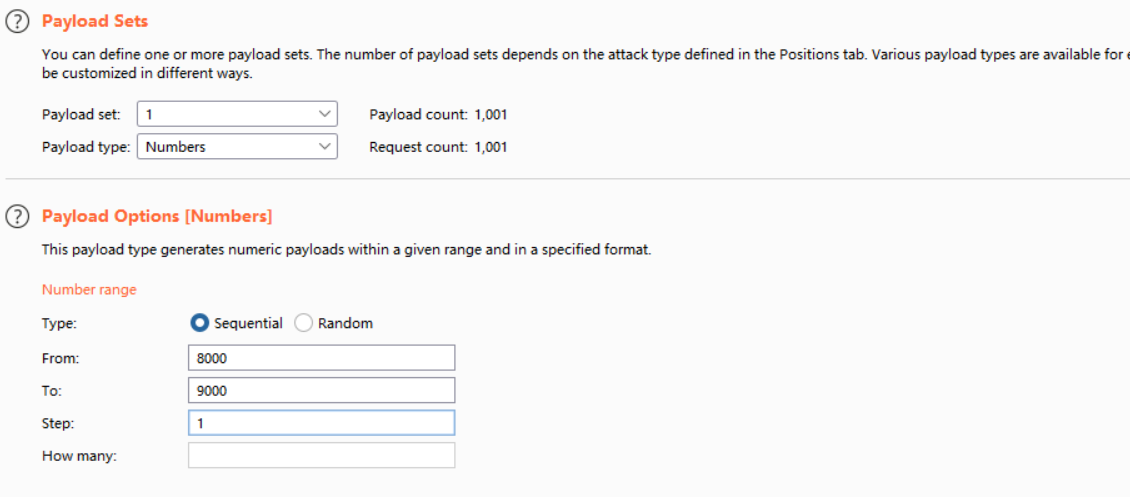Focus the Step input field

click(321, 423)
